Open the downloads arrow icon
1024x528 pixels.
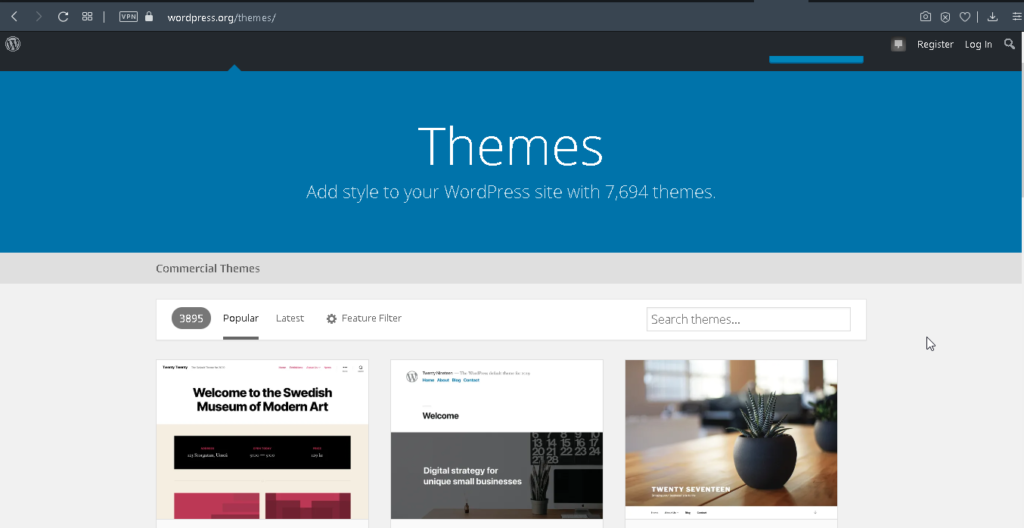pyautogui.click(x=992, y=17)
